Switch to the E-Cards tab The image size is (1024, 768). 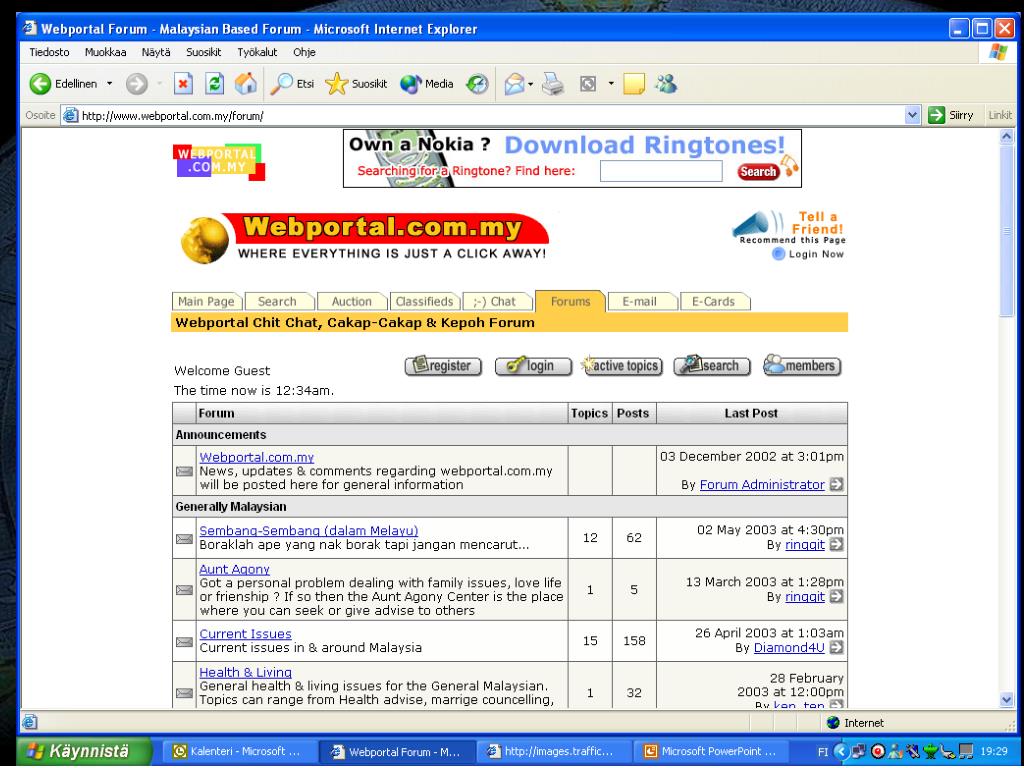pyautogui.click(x=714, y=302)
